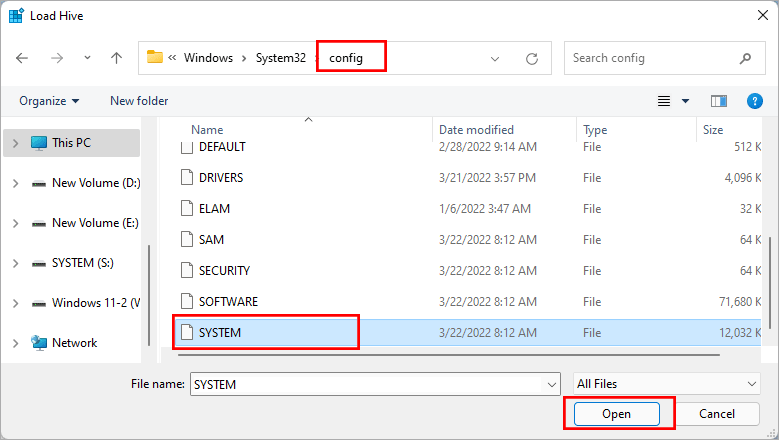
Task: Change the view layout icon
Action: click(664, 101)
